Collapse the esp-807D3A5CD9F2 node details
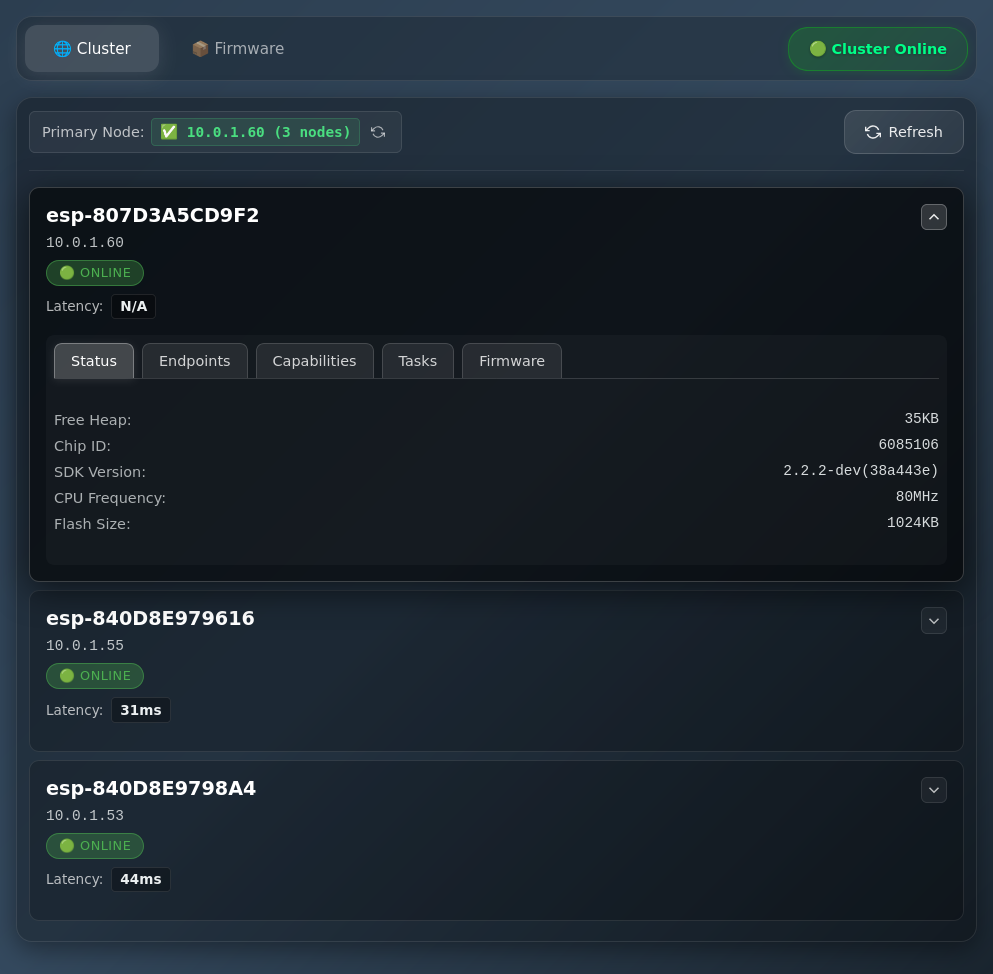Image resolution: width=993 pixels, height=974 pixels. click(933, 216)
